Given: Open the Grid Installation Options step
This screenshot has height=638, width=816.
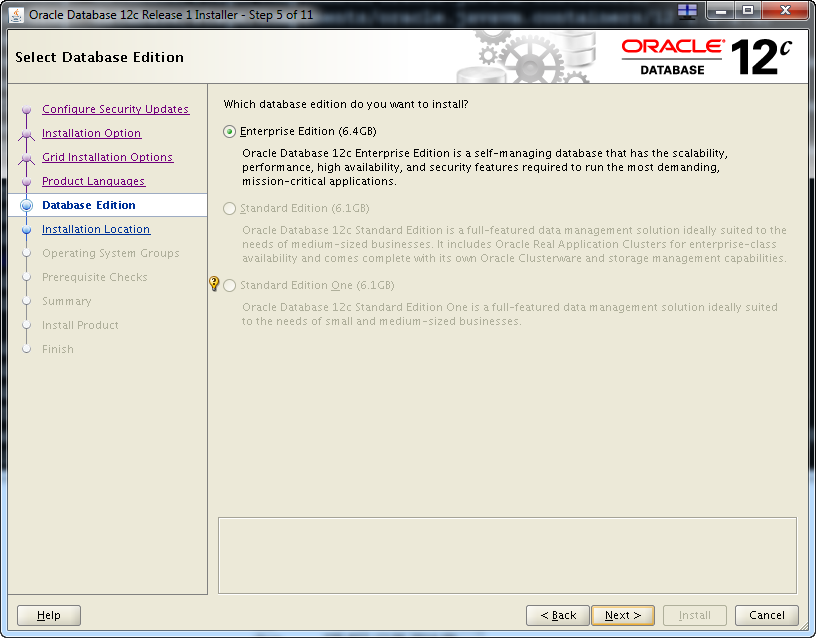Looking at the screenshot, I should coord(107,157).
